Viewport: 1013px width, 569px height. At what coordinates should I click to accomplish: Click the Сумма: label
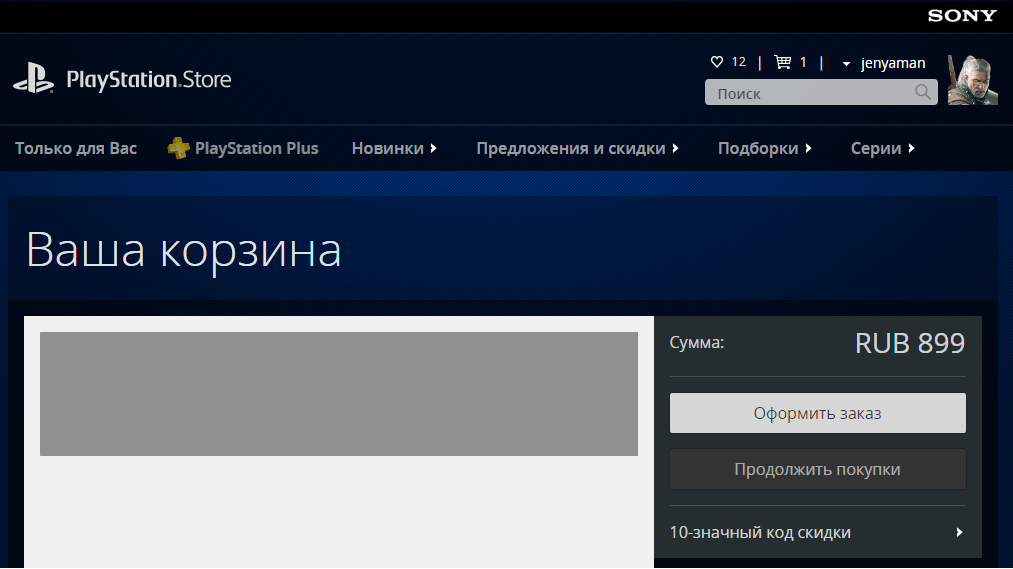(696, 343)
